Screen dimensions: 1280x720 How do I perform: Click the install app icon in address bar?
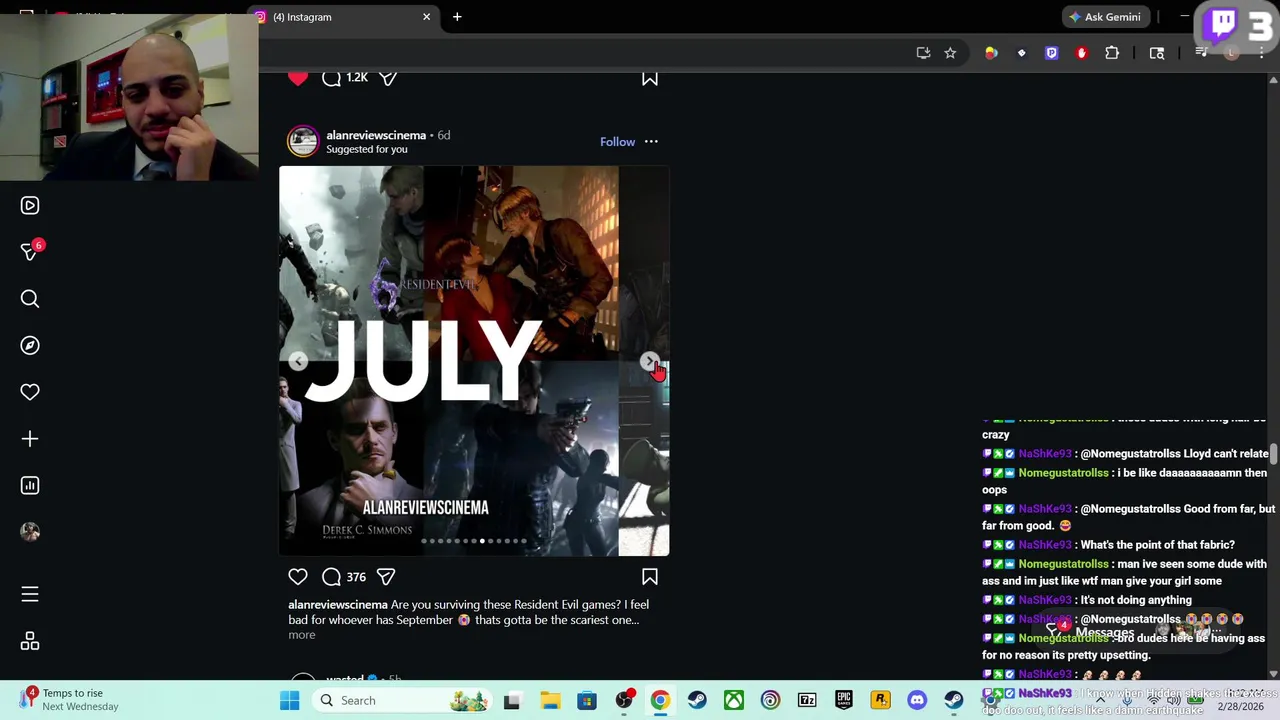pyautogui.click(x=923, y=53)
